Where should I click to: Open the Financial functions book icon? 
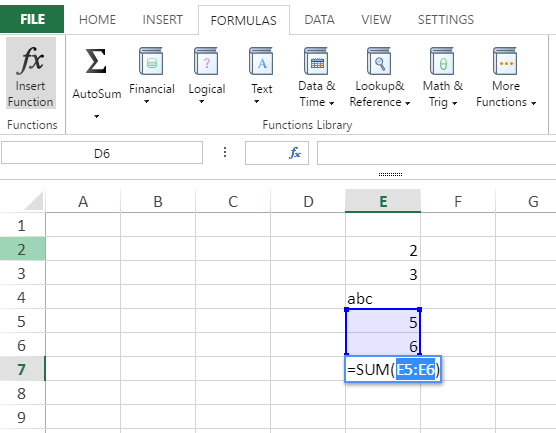pyautogui.click(x=151, y=61)
